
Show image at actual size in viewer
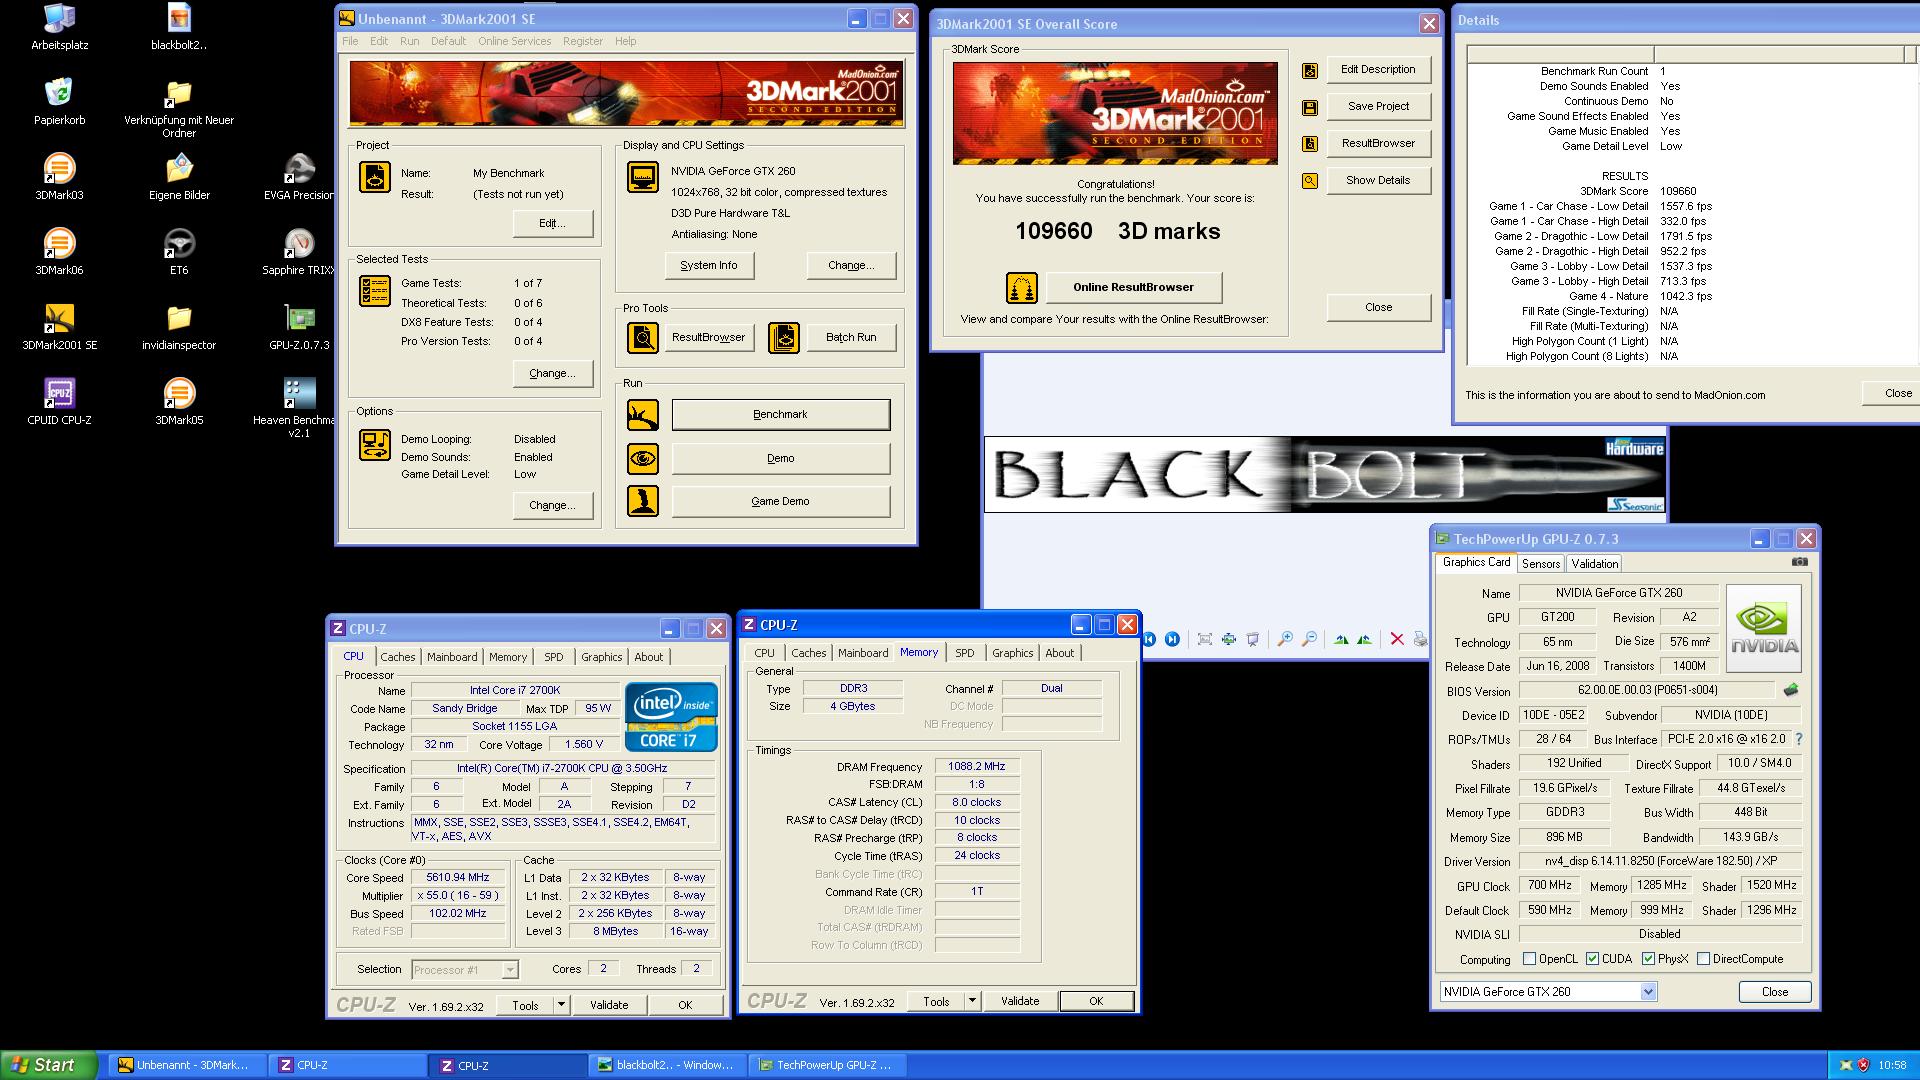1229,639
